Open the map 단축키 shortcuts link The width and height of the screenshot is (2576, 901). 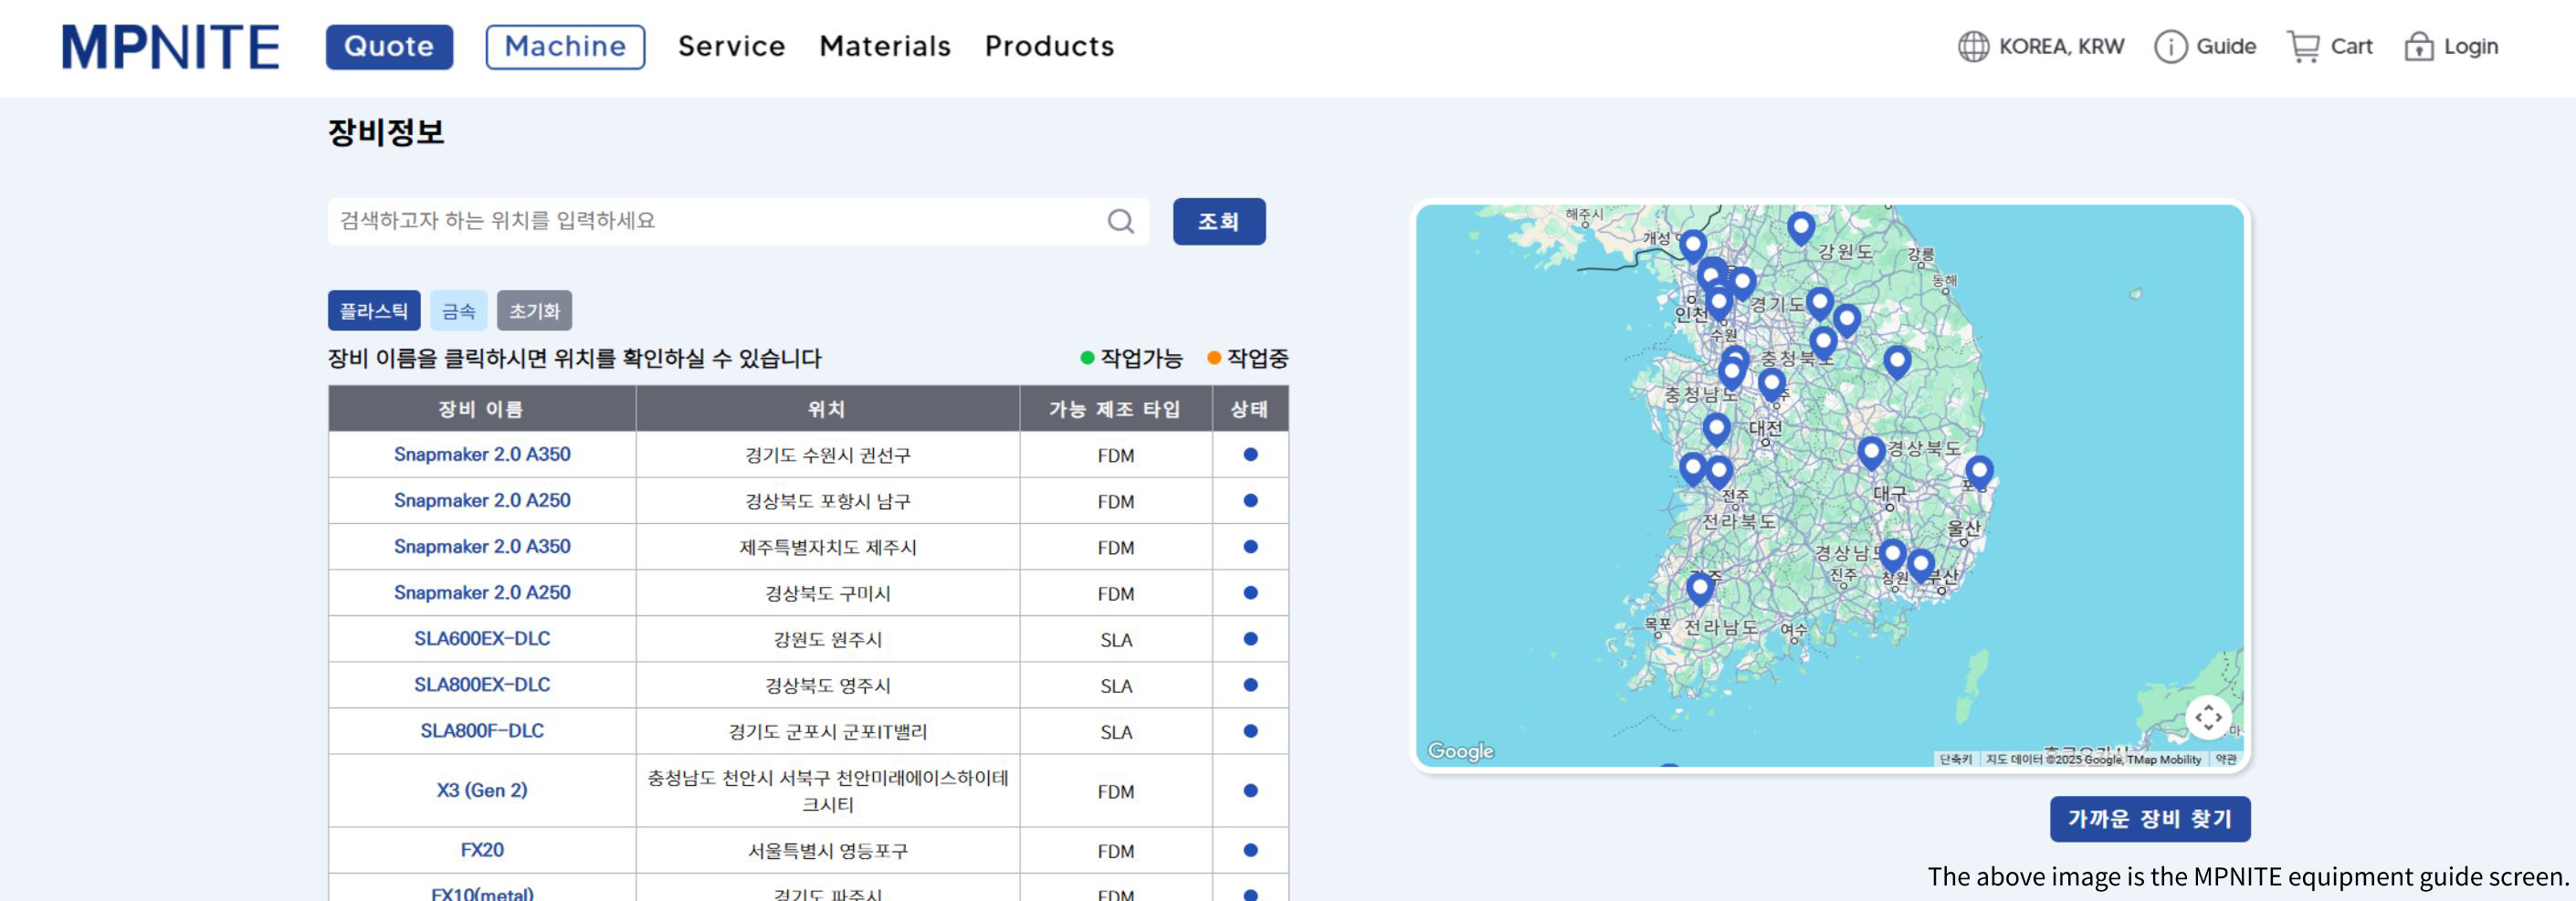[x=1955, y=759]
